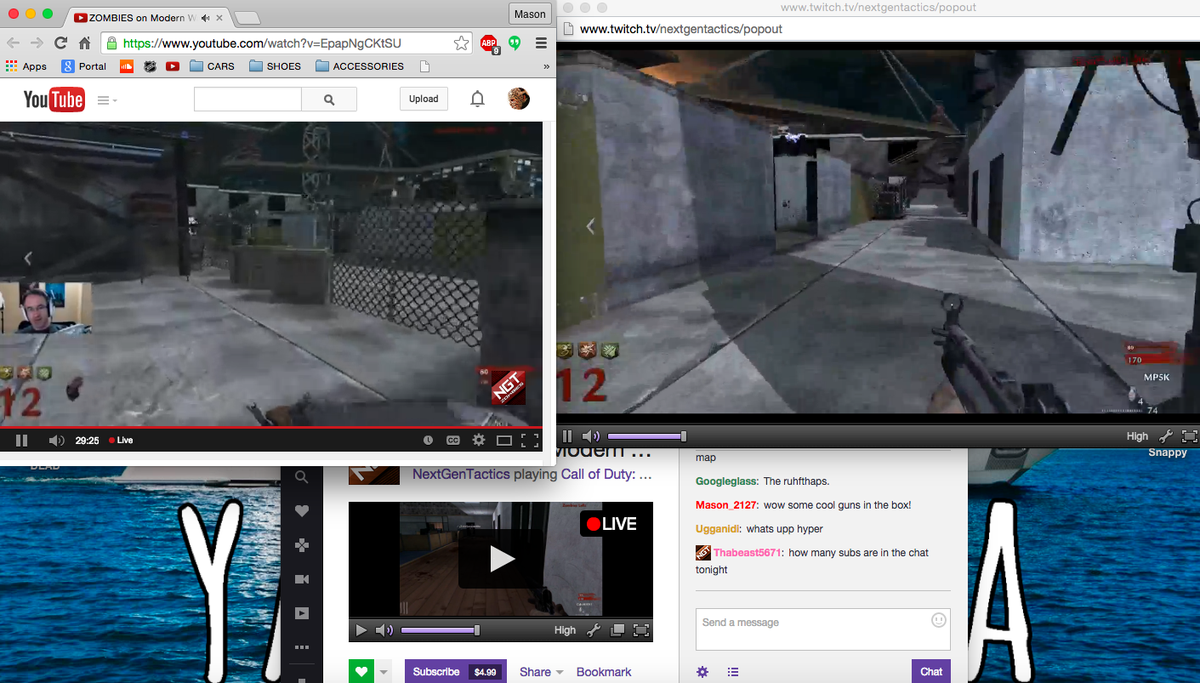Change popout quality from High
This screenshot has width=1200, height=683.
[x=1137, y=436]
